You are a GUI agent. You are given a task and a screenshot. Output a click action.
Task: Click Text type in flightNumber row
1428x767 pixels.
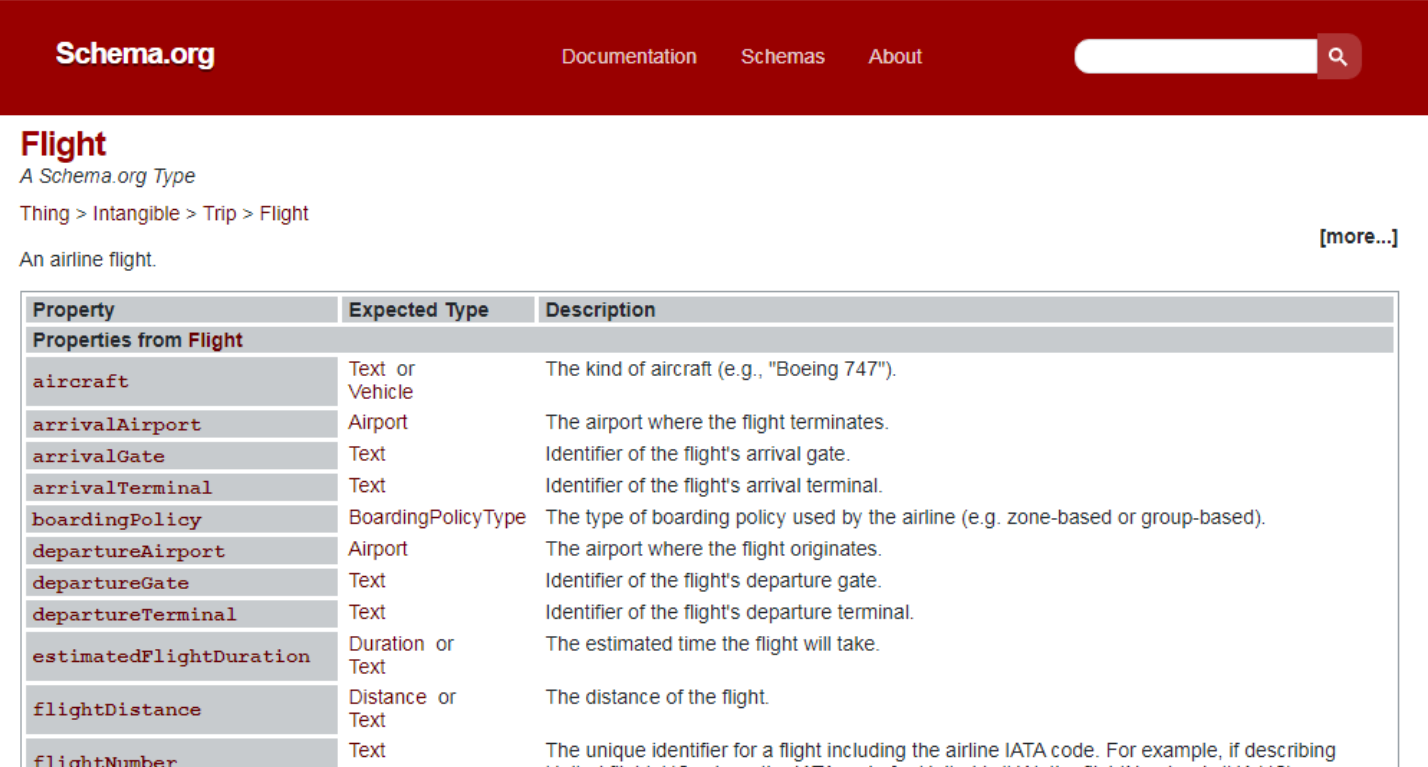367,750
